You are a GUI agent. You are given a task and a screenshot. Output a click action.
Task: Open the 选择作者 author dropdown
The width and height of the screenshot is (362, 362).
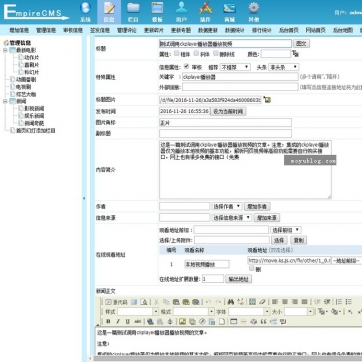click(227, 206)
